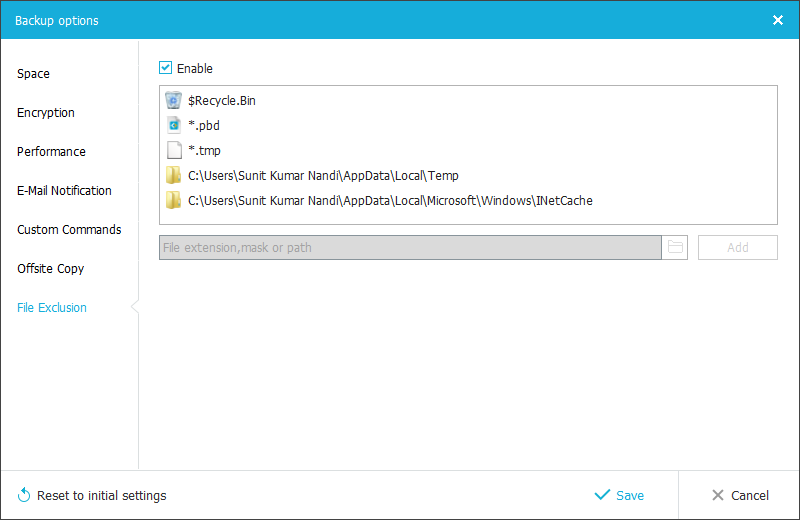Viewport: 800px width, 520px height.
Task: Click the reset circular arrow icon
Action: pos(24,495)
